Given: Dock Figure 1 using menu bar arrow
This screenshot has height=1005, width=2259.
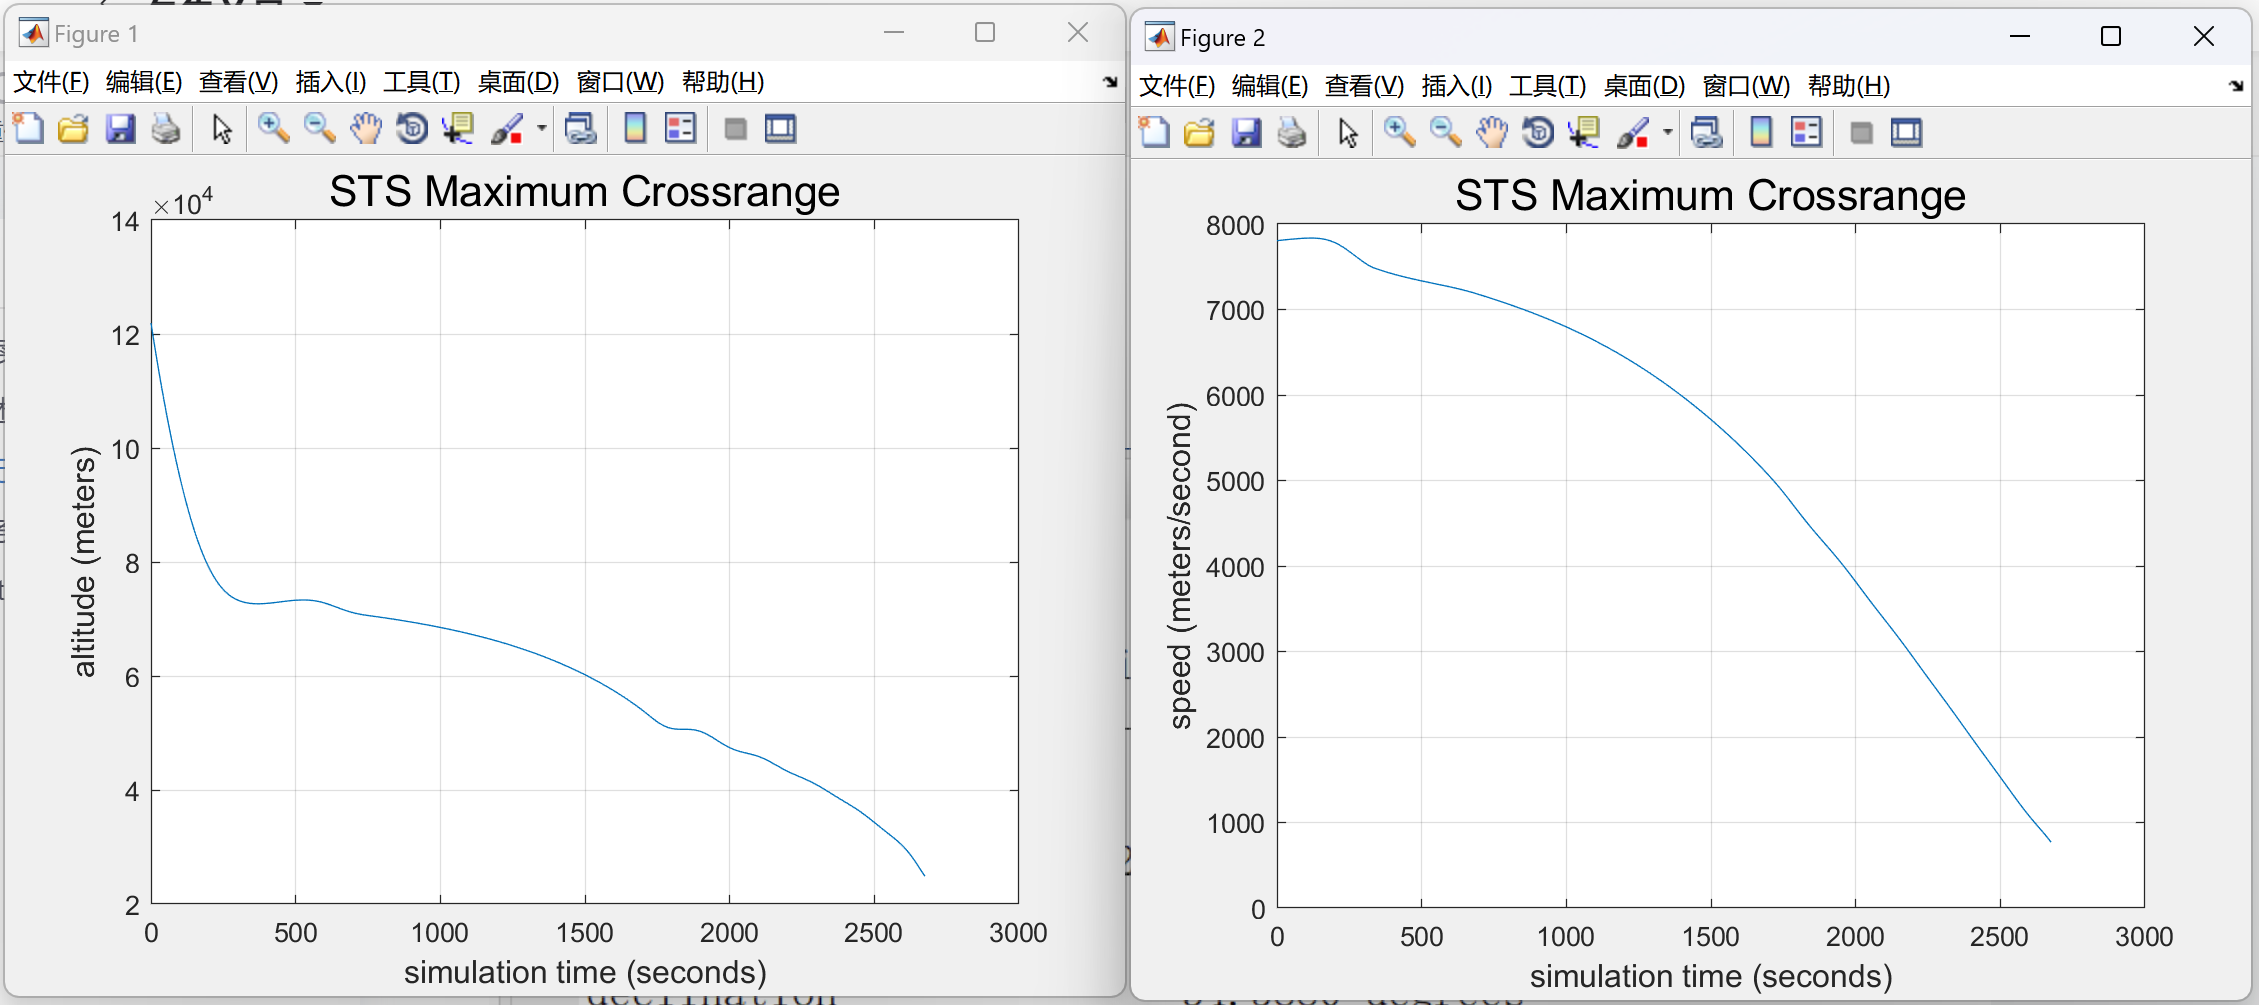Looking at the screenshot, I should [x=1110, y=82].
